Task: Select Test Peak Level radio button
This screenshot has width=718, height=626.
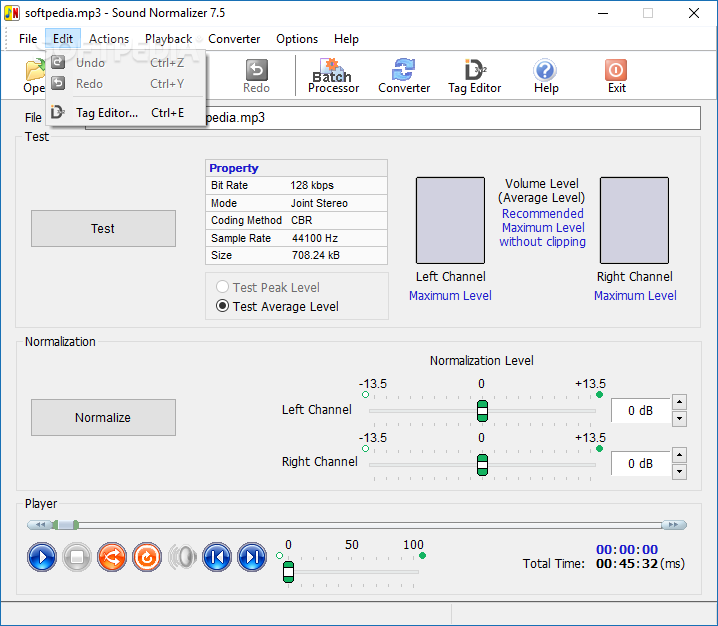Action: point(267,287)
